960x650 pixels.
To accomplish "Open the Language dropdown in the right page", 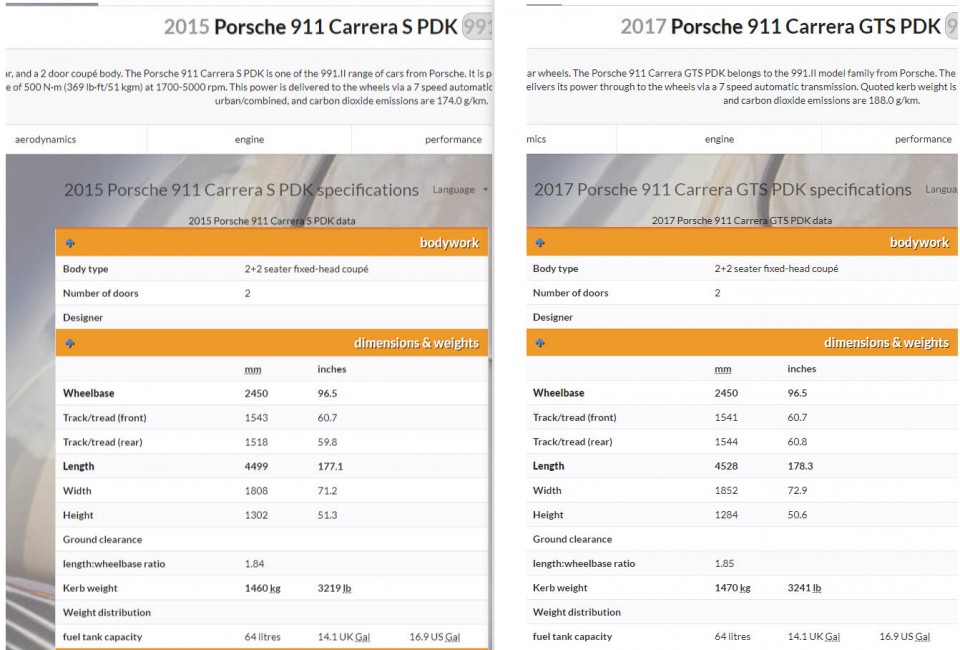I will click(x=941, y=189).
